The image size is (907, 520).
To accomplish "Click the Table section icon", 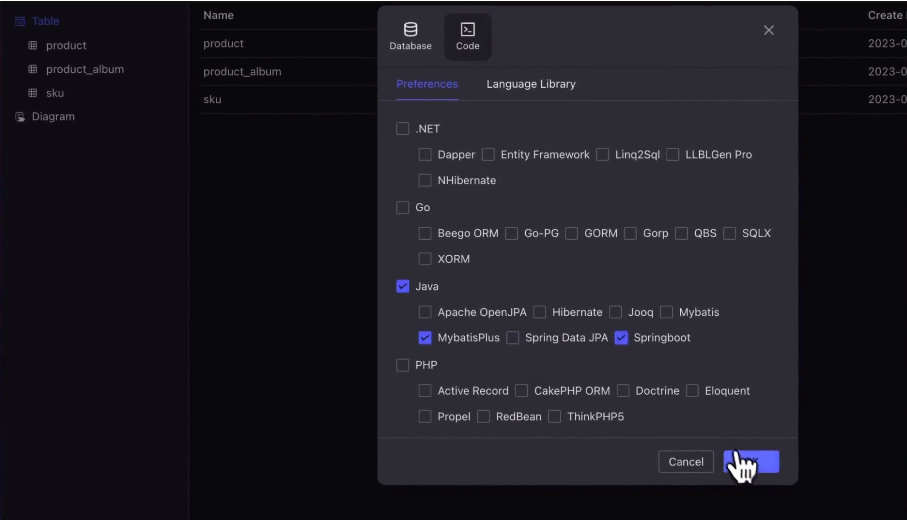I will click(20, 21).
